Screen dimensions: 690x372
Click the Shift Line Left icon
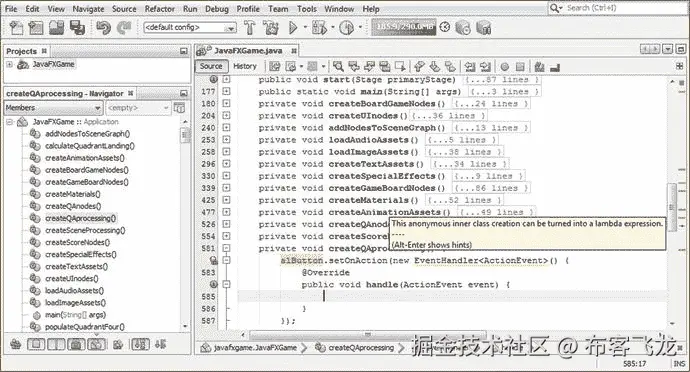470,66
